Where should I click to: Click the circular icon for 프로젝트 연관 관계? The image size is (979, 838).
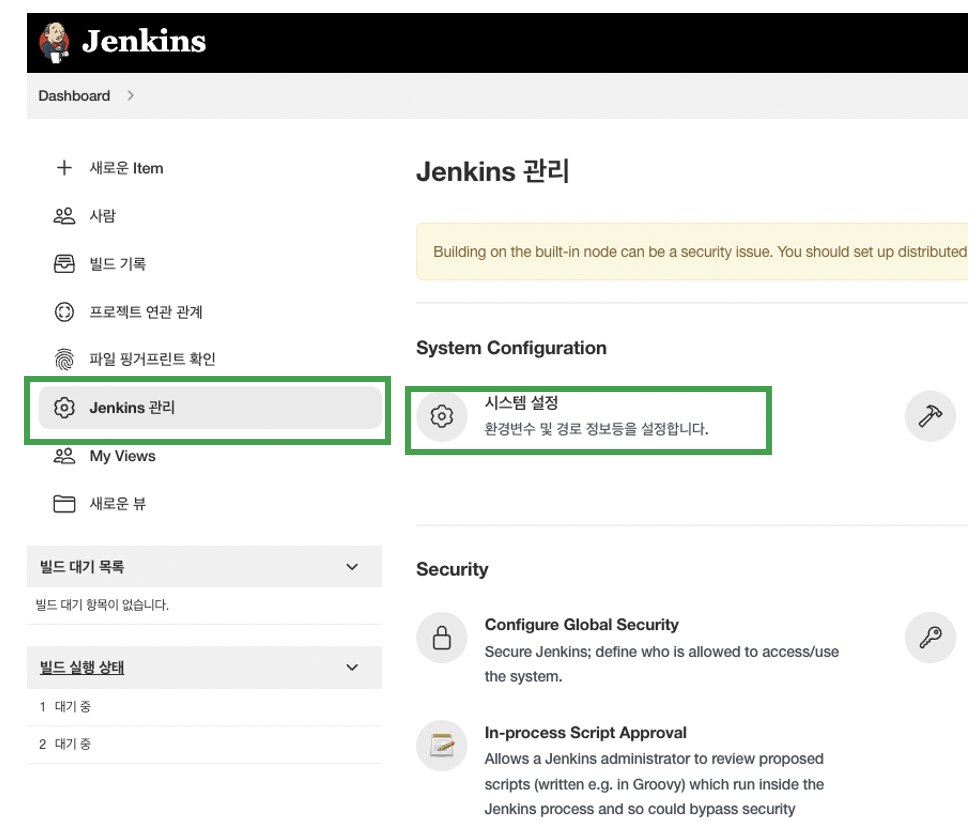(x=64, y=312)
